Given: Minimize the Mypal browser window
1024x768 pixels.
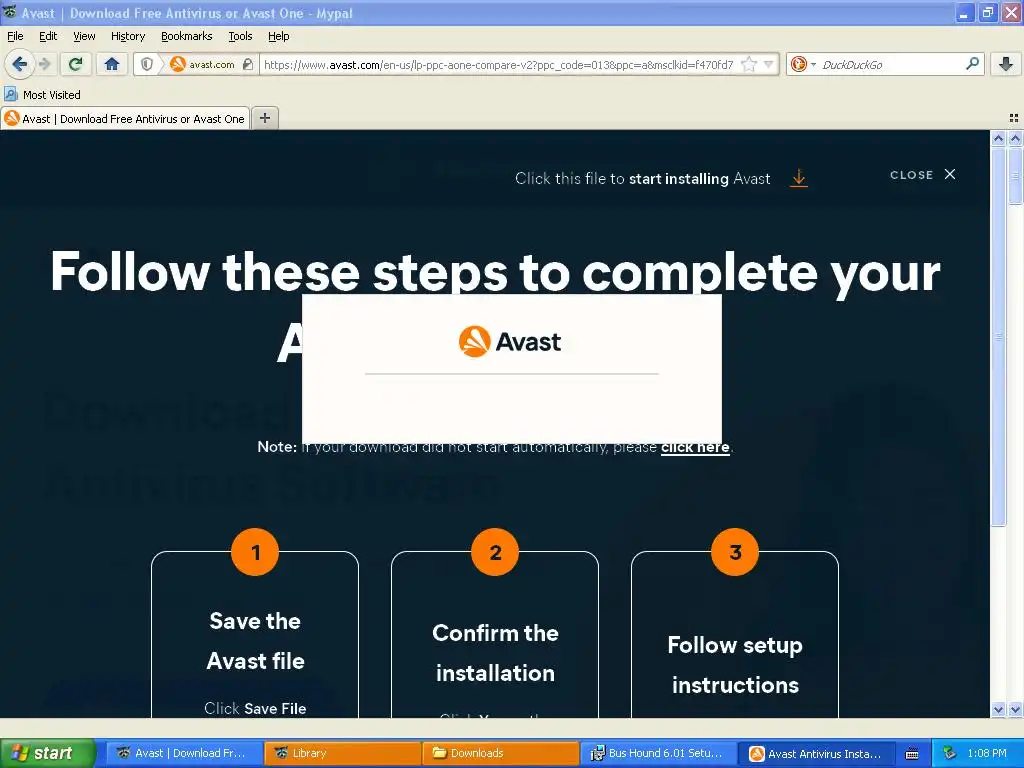Looking at the screenshot, I should [965, 12].
